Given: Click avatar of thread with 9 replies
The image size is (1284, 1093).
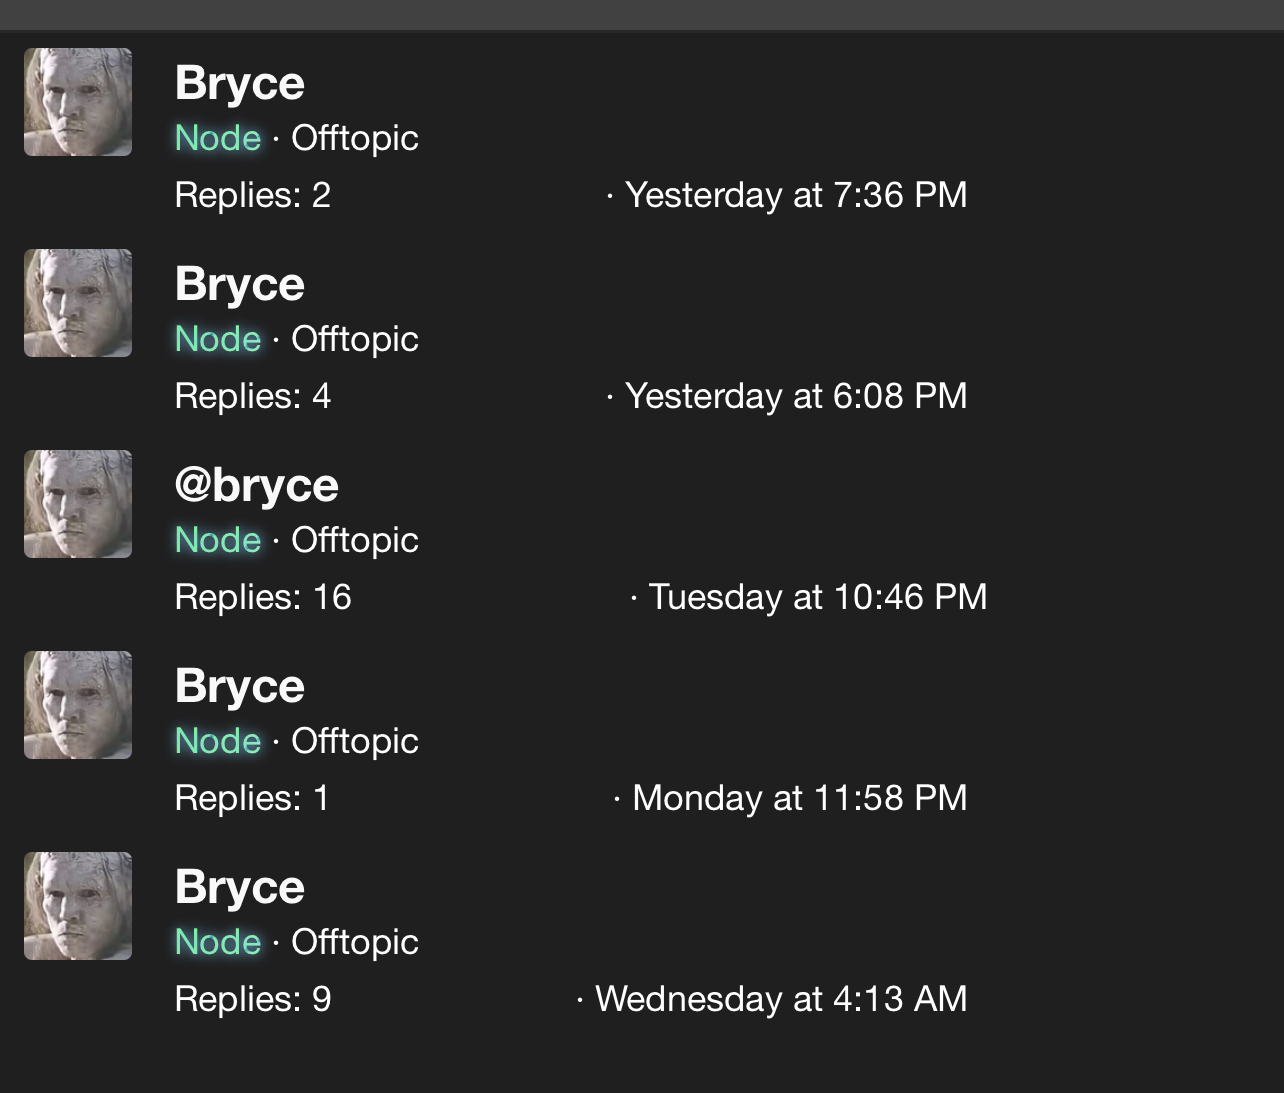Looking at the screenshot, I should click(78, 906).
